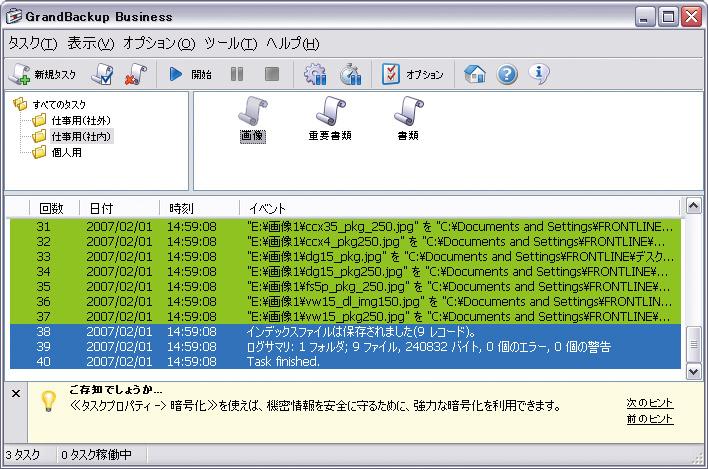Close the hint panel with the X
708x469 pixels.
point(16,394)
